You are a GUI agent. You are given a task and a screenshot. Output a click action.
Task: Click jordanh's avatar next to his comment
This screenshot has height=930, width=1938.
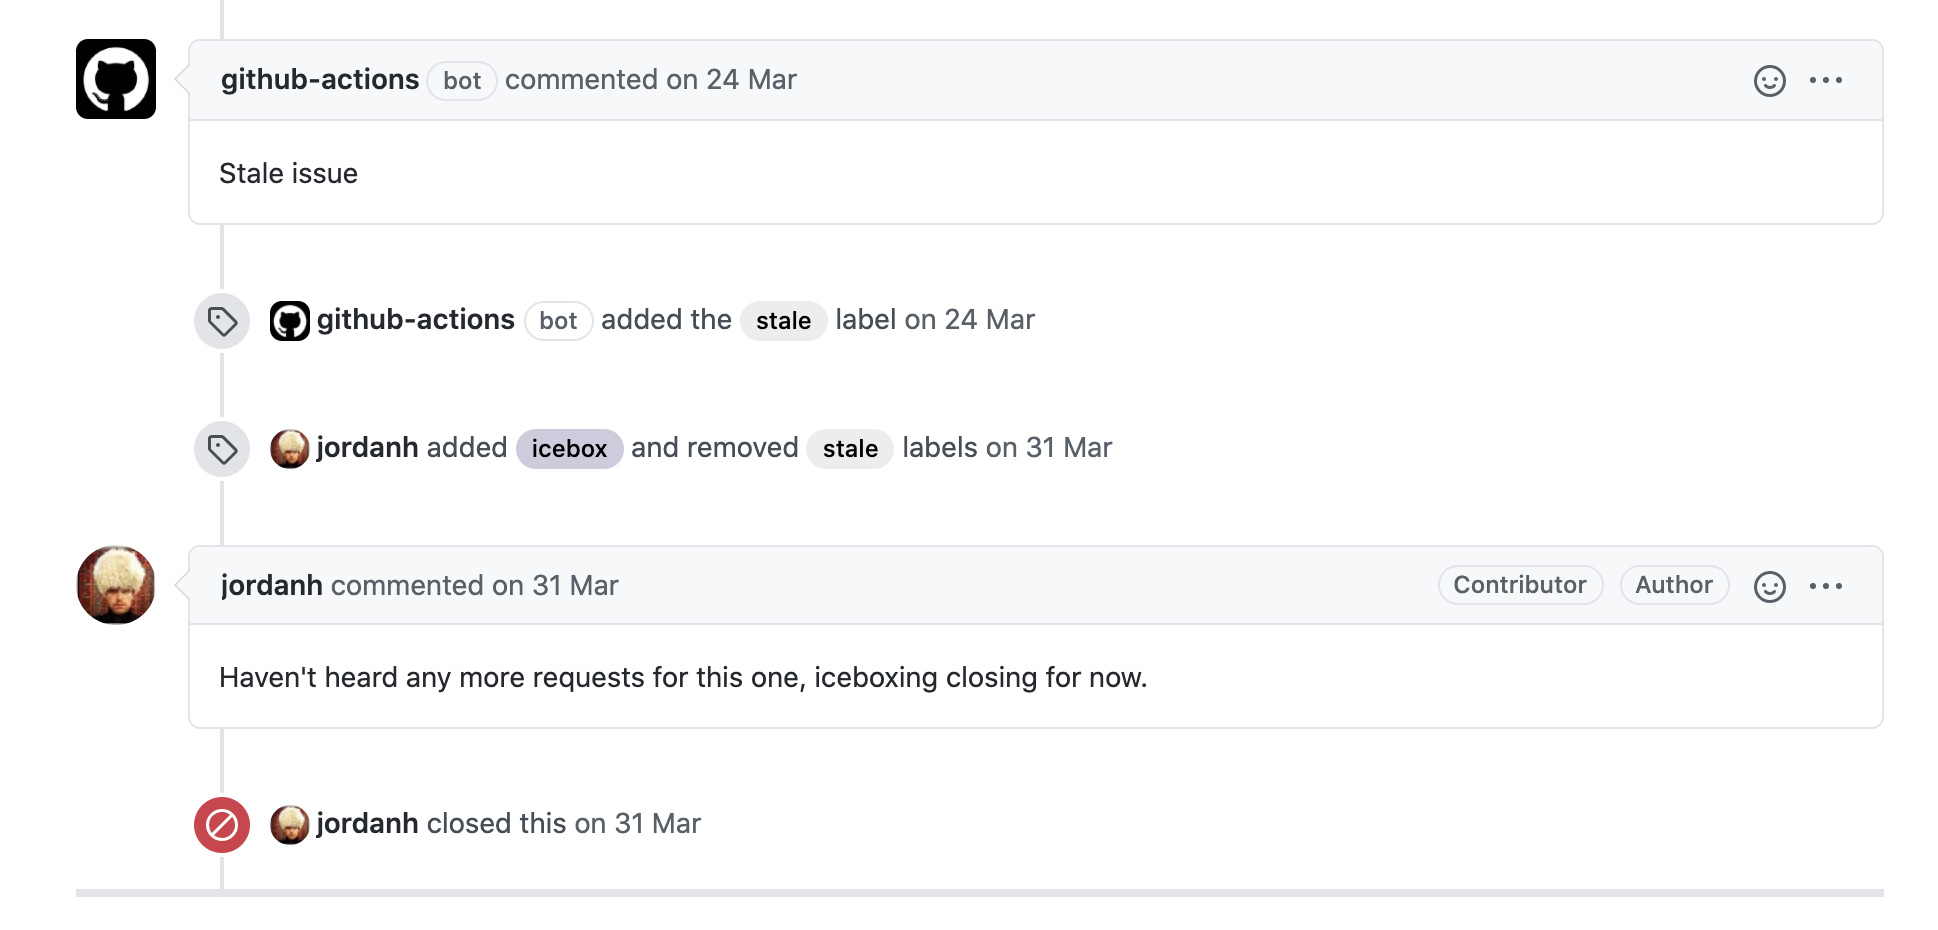coord(115,585)
